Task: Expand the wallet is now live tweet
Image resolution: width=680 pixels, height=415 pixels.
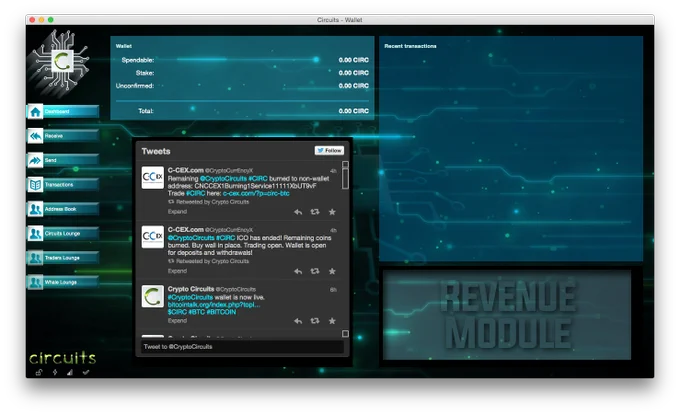Action: (x=177, y=321)
